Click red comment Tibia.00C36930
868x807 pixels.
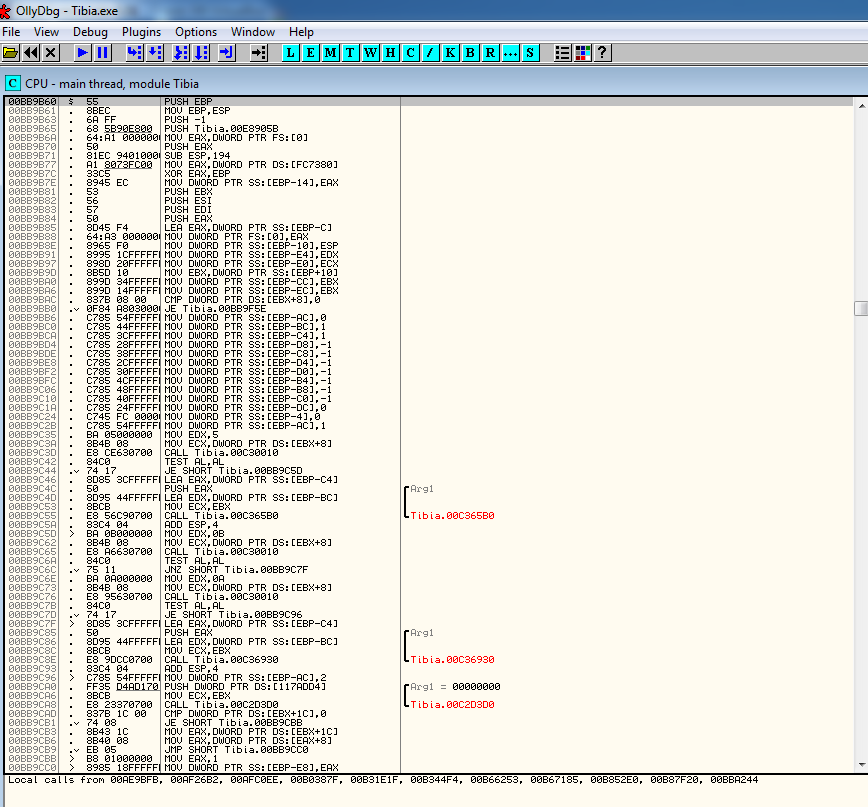[x=452, y=660]
